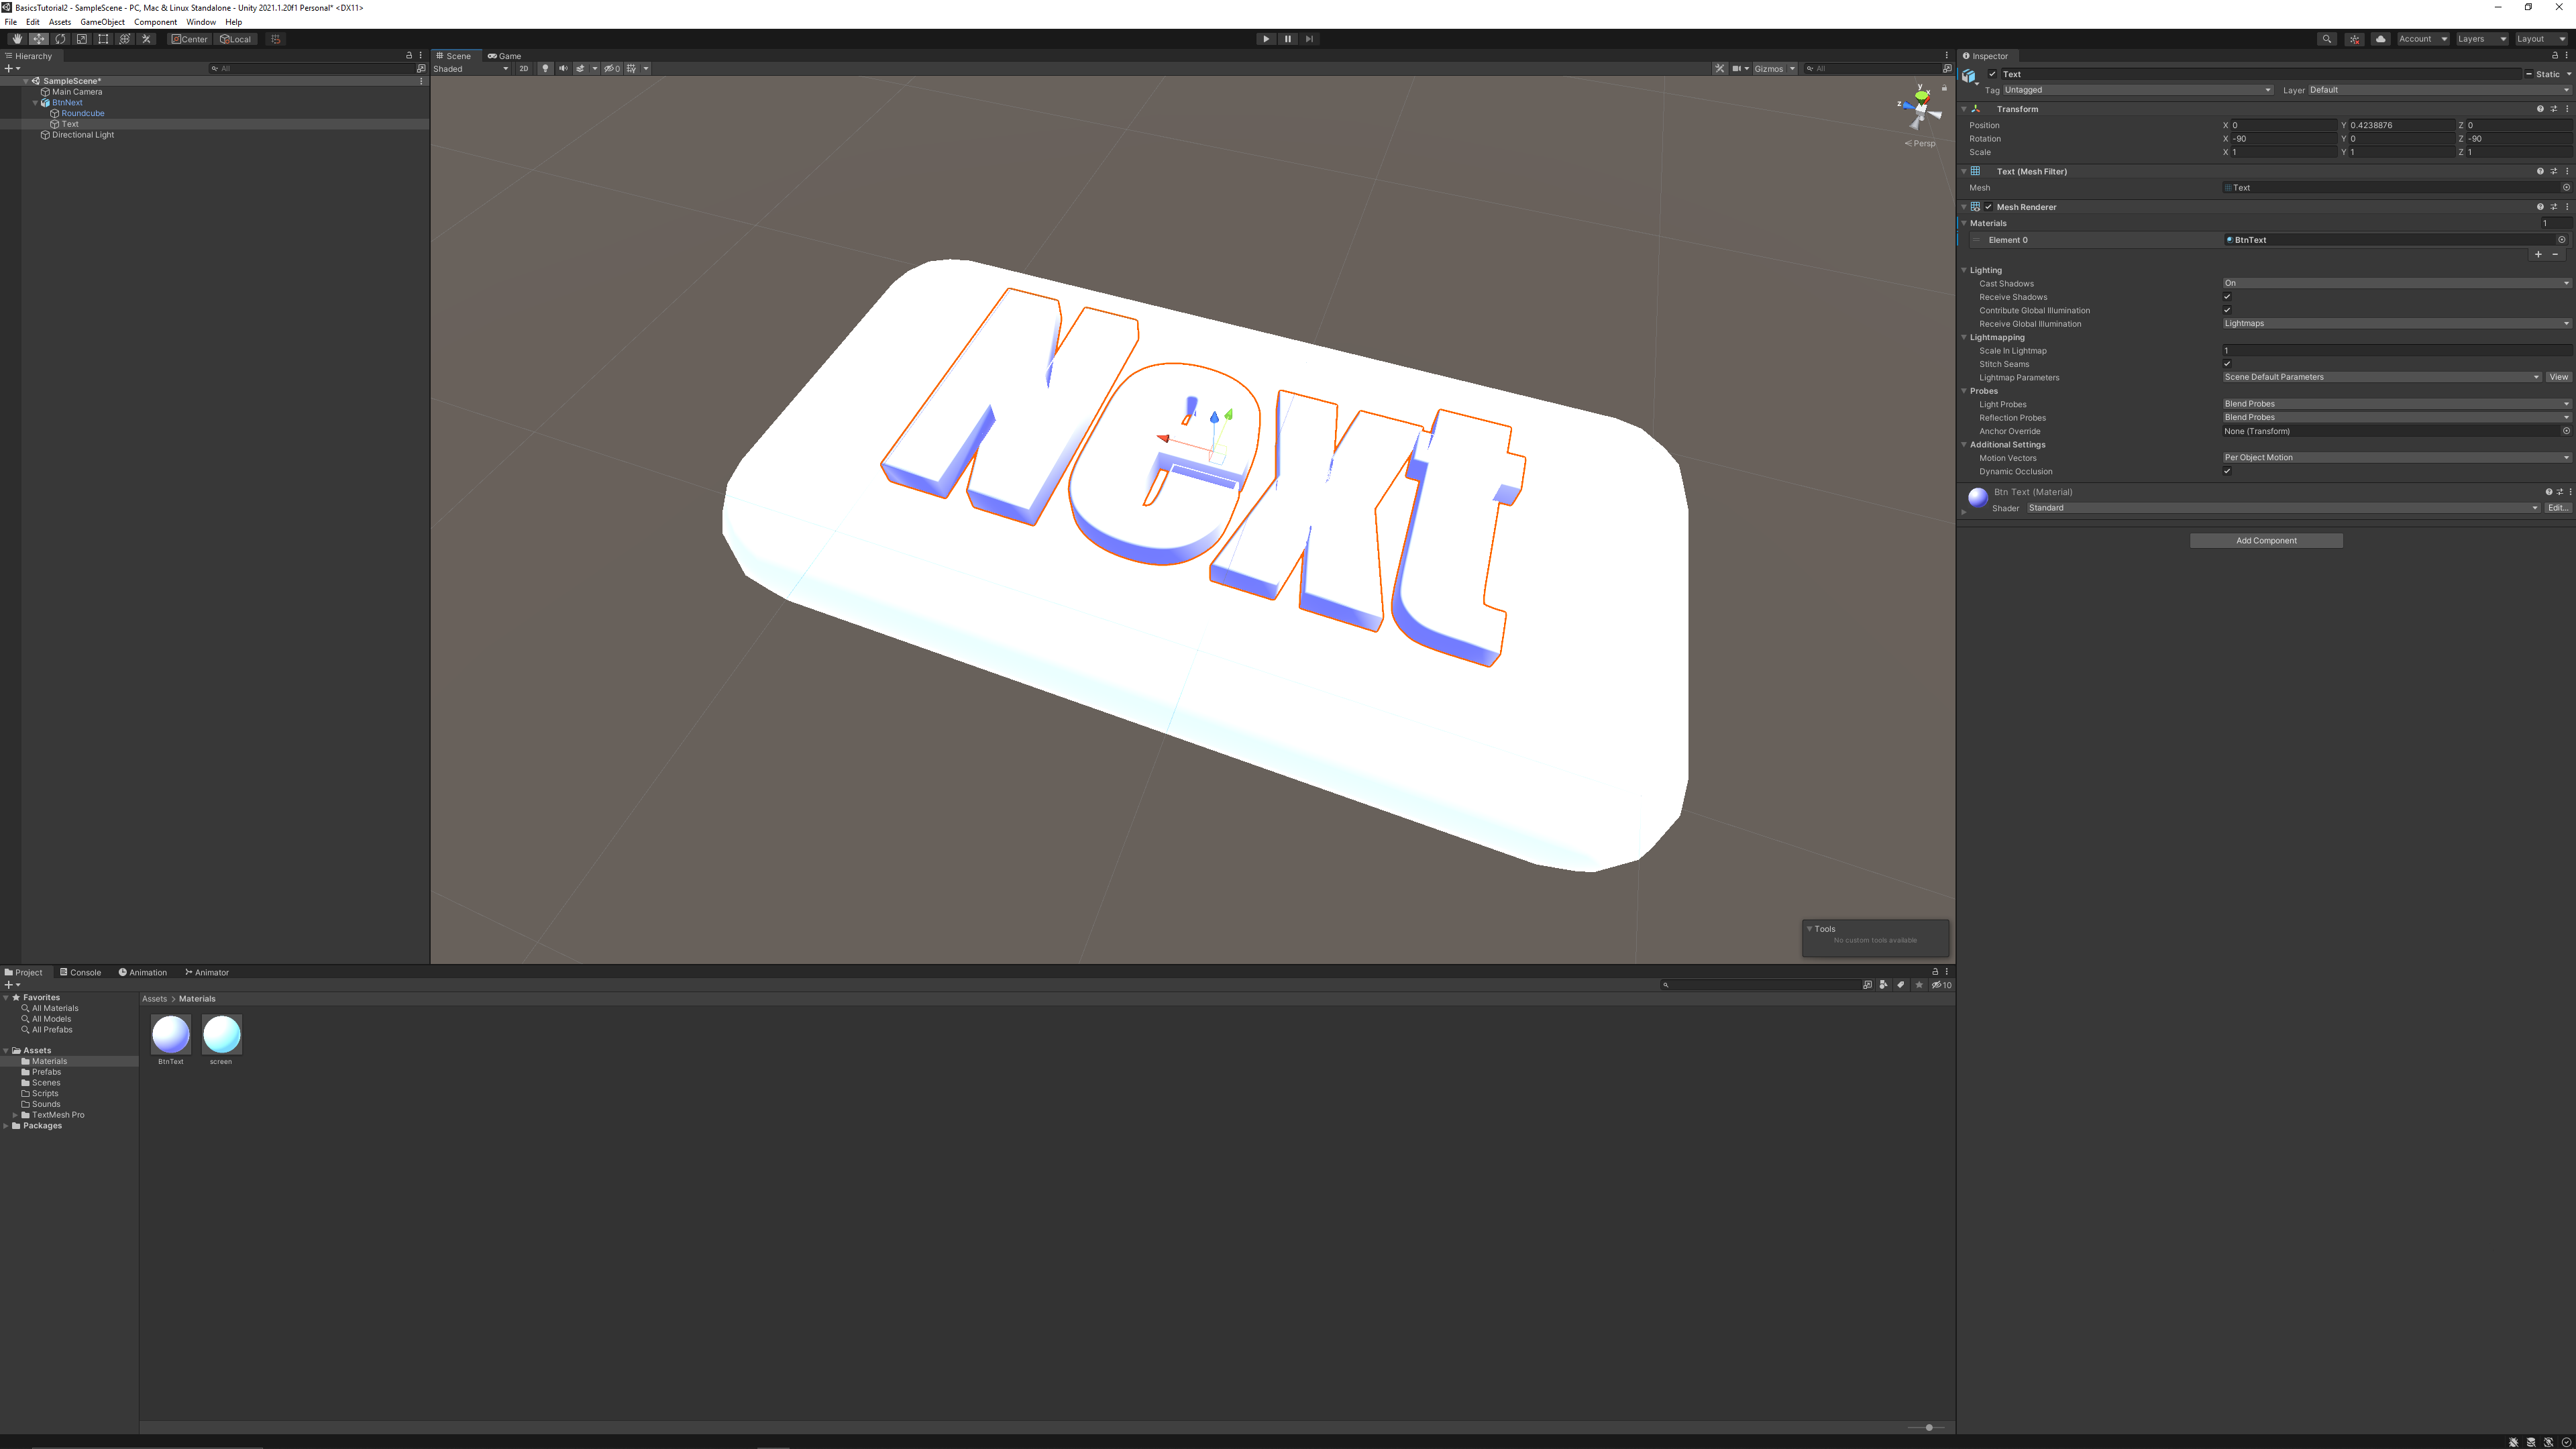Open Mesh Renderer preset settings icon
Screen dimensions: 2576x1449
coord(2553,207)
